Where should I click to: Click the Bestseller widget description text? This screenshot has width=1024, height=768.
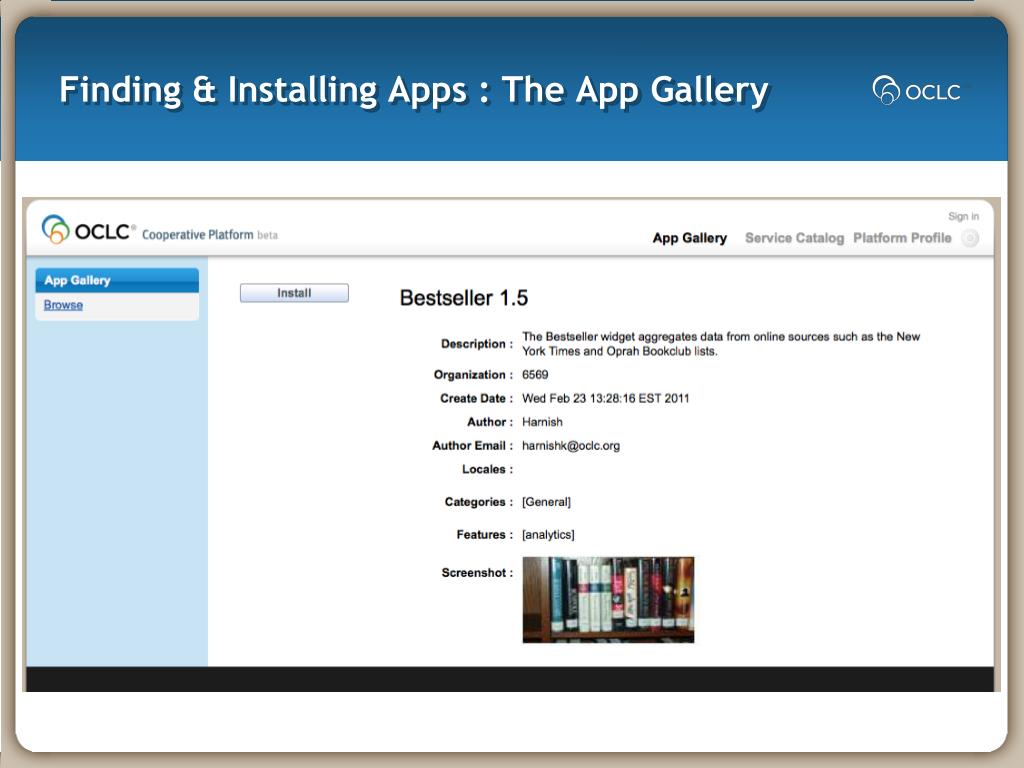click(720, 344)
